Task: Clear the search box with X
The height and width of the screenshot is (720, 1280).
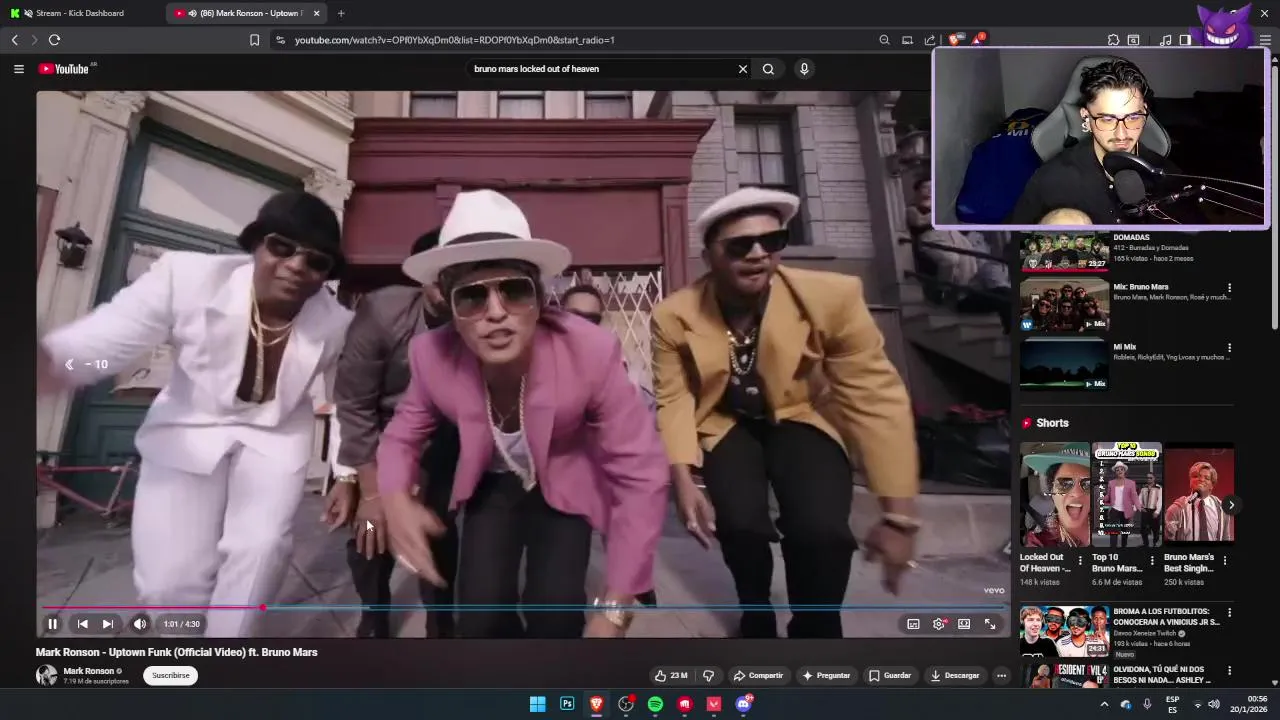Action: (x=743, y=69)
